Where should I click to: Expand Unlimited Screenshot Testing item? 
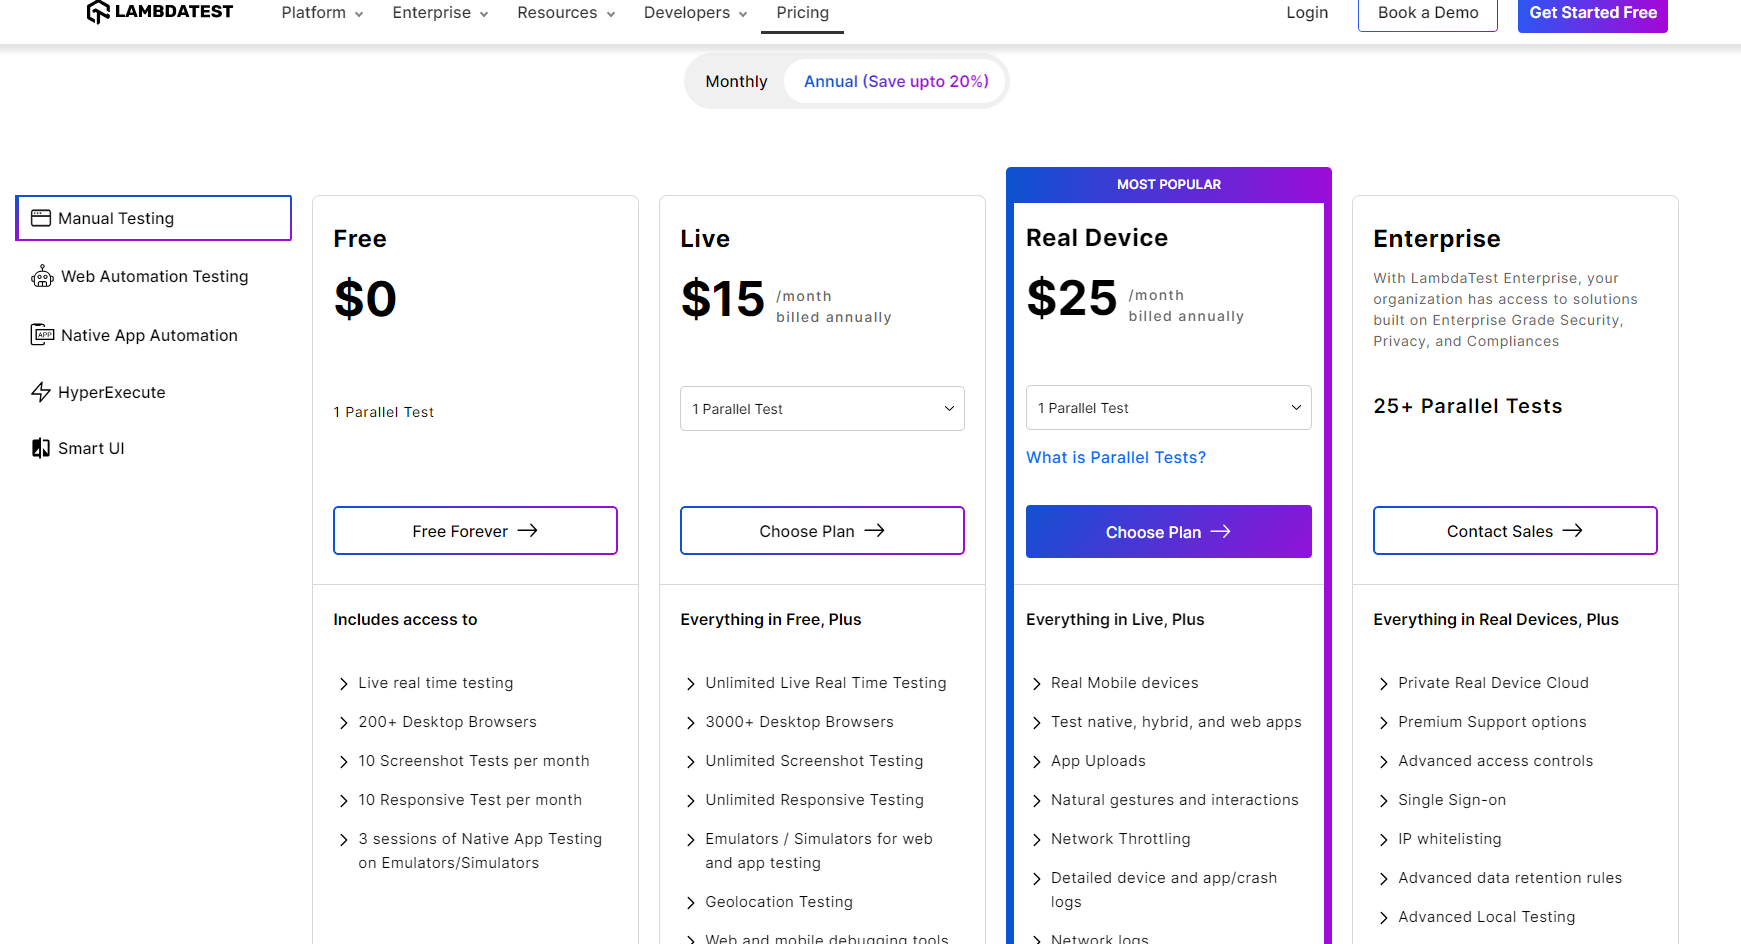[x=804, y=761]
